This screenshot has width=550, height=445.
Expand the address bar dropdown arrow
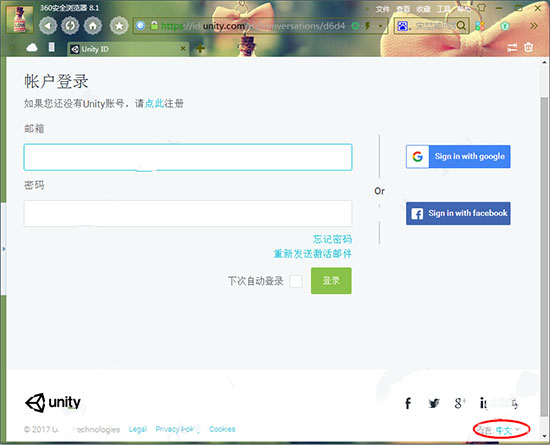(380, 26)
